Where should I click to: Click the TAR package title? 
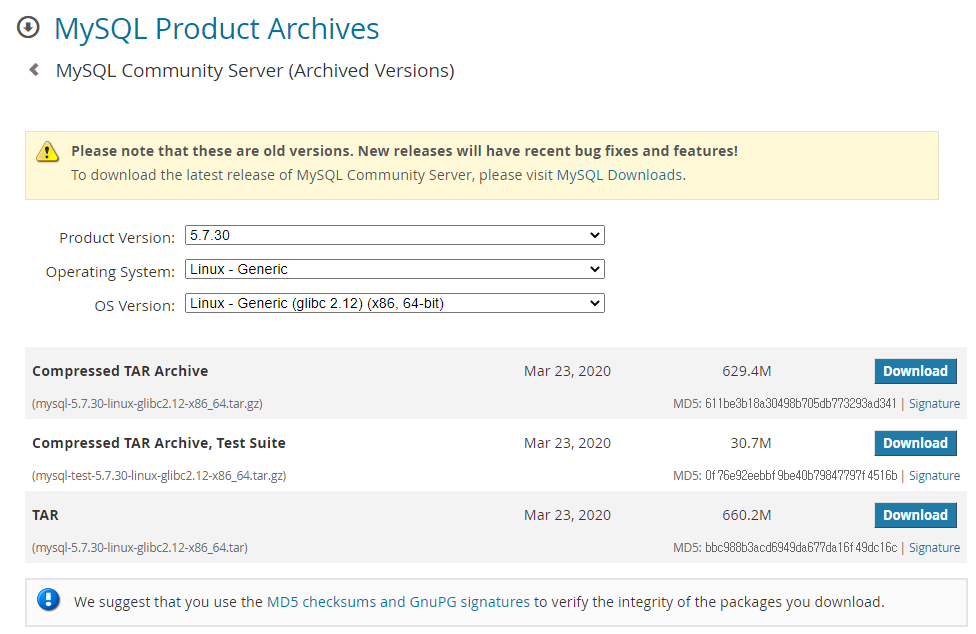pyautogui.click(x=45, y=516)
